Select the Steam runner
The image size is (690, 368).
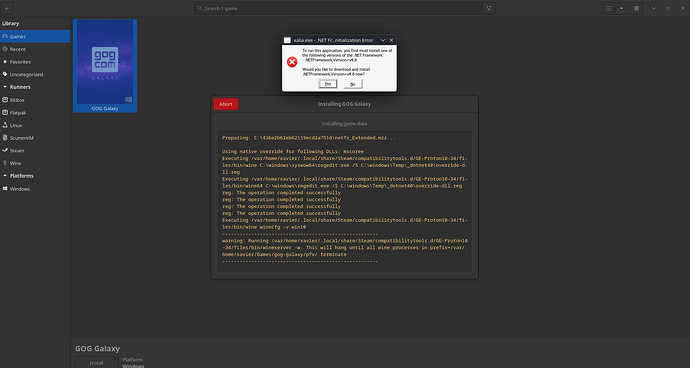pyautogui.click(x=35, y=151)
